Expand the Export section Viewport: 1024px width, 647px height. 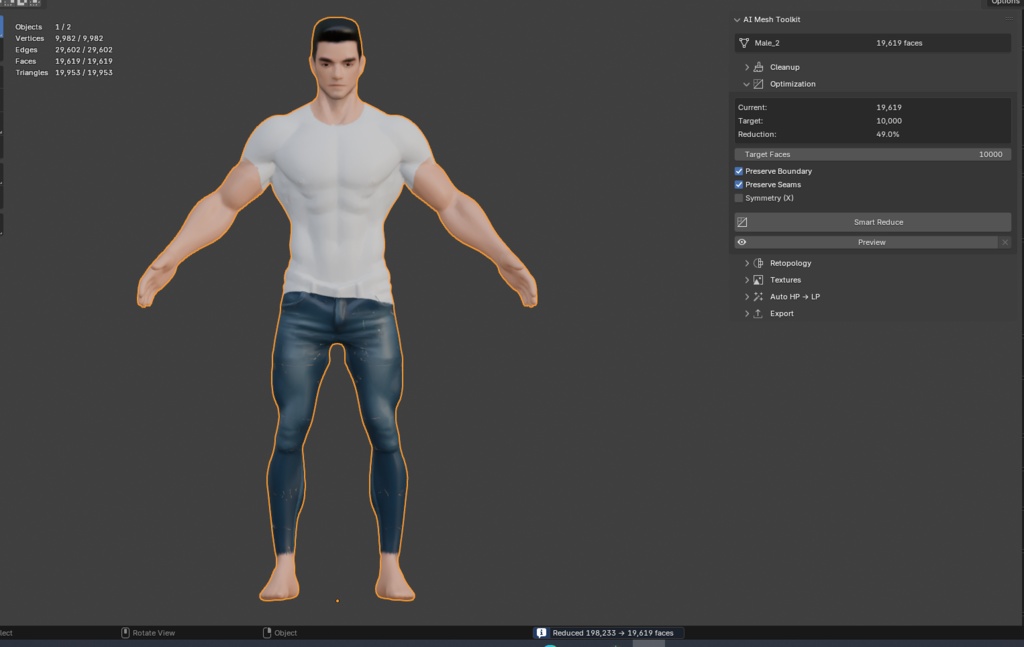[747, 313]
